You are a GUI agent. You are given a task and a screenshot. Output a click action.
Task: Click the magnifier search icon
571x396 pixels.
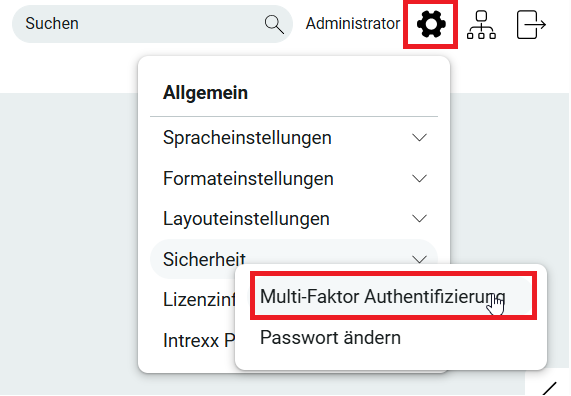pyautogui.click(x=274, y=24)
